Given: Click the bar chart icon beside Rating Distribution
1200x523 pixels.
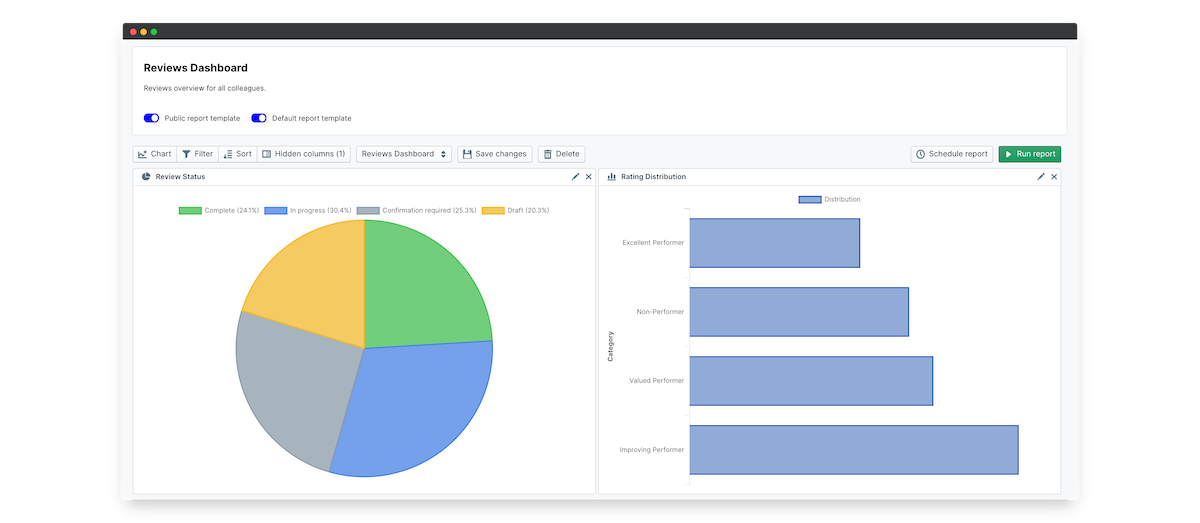Looking at the screenshot, I should (x=612, y=176).
